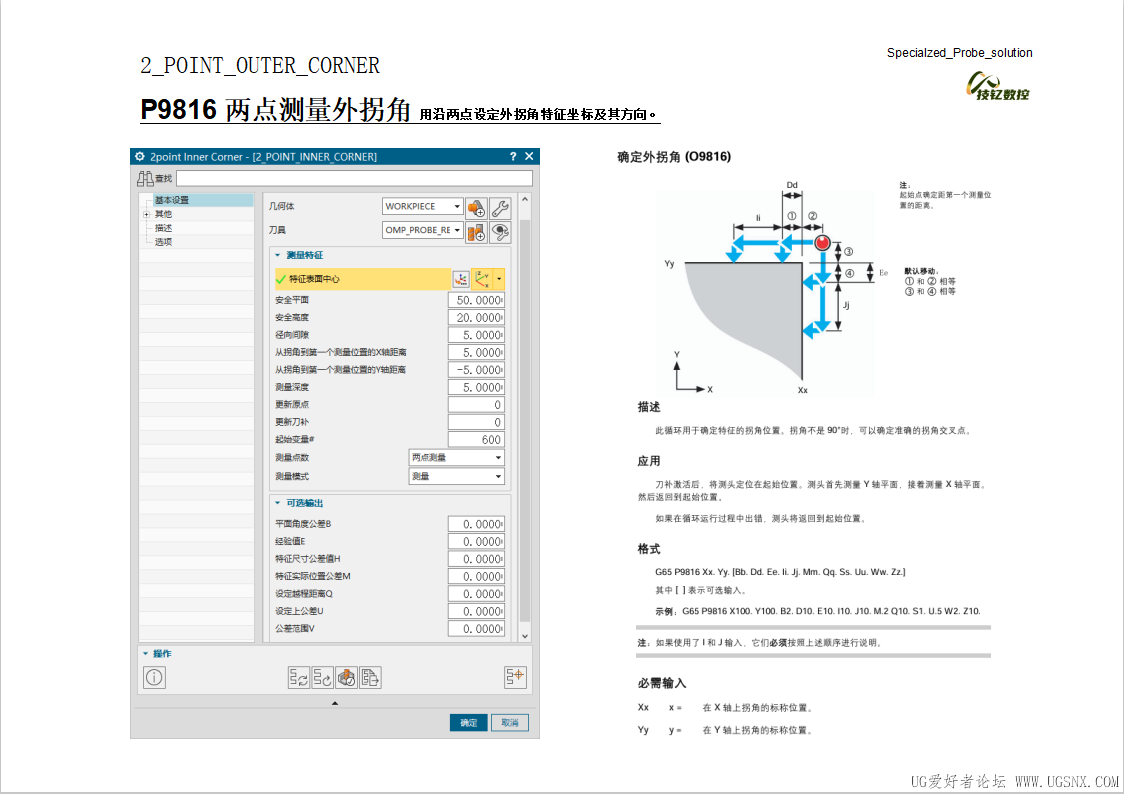Click the new geometry icon beside WORKPIECE
The width and height of the screenshot is (1124, 794).
(476, 208)
